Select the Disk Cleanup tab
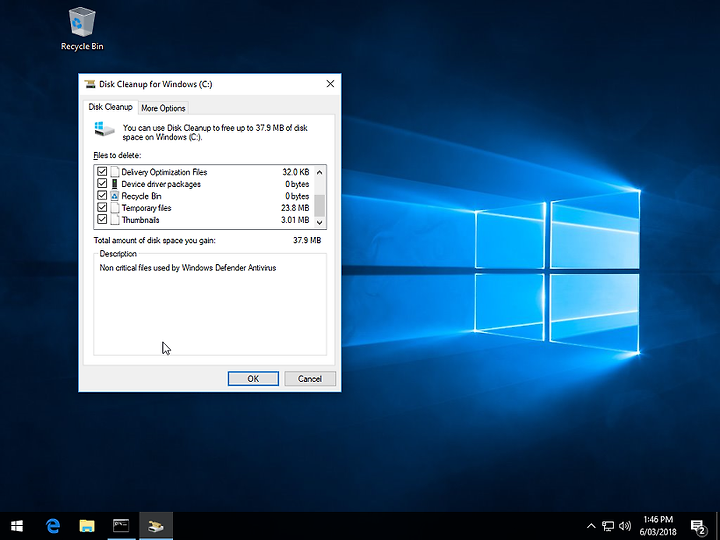 (x=110, y=107)
